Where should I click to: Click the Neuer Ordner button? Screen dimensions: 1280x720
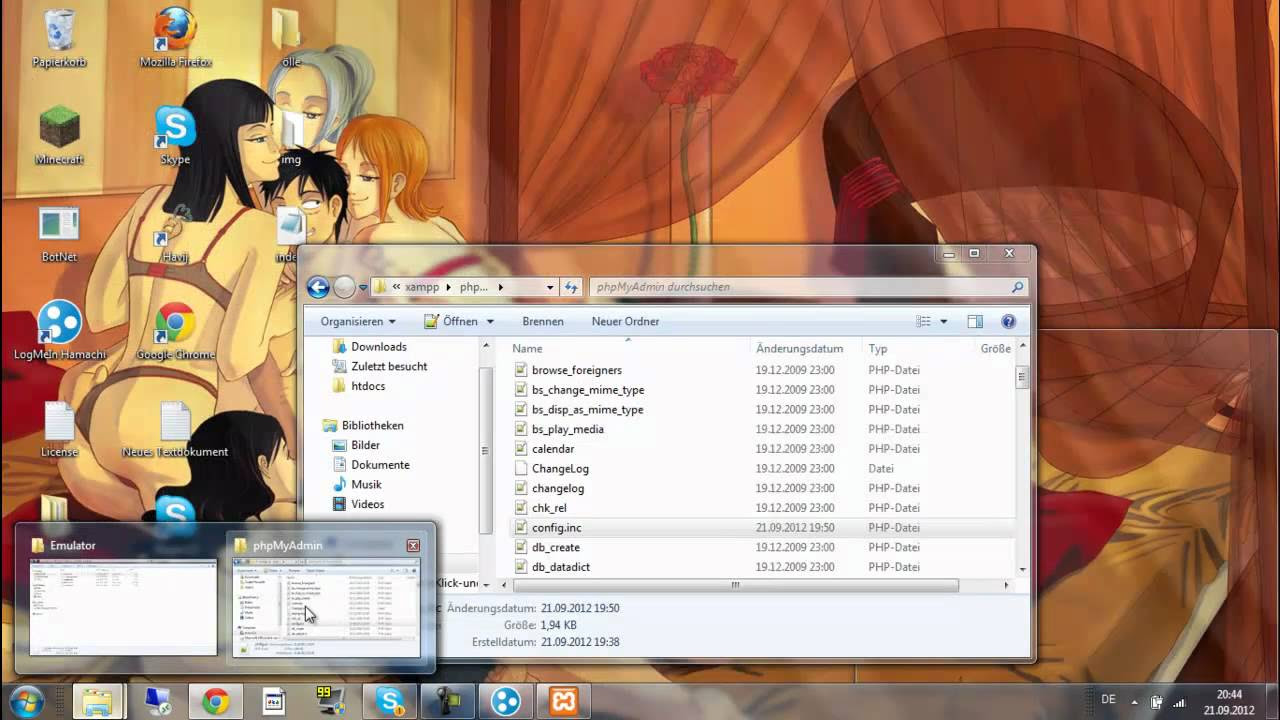(x=625, y=321)
